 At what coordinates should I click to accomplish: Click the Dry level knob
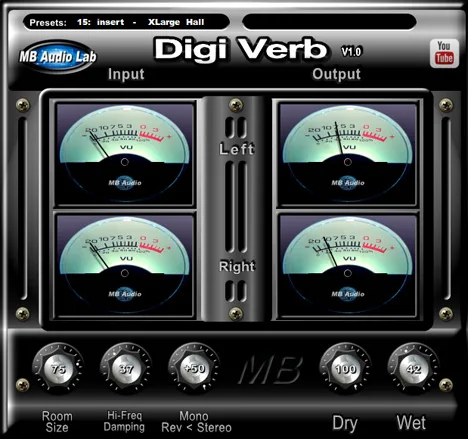[346, 369]
